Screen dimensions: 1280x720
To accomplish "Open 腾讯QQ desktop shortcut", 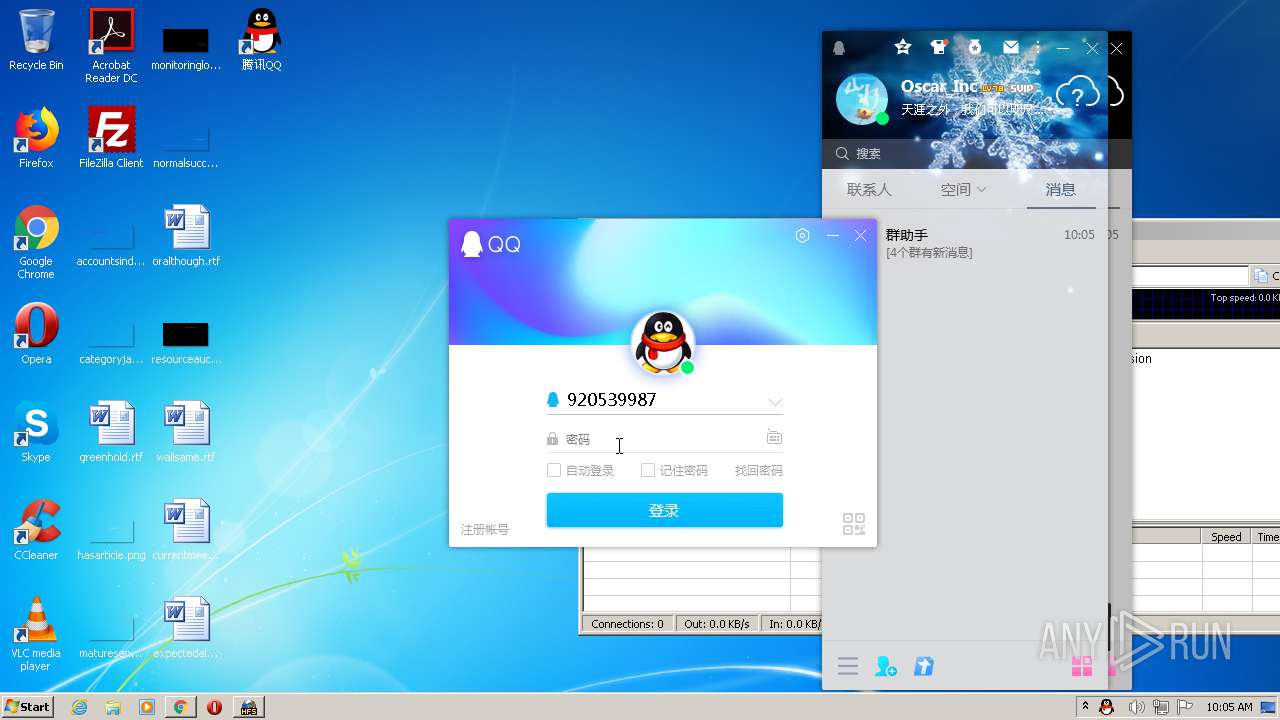I will [261, 40].
